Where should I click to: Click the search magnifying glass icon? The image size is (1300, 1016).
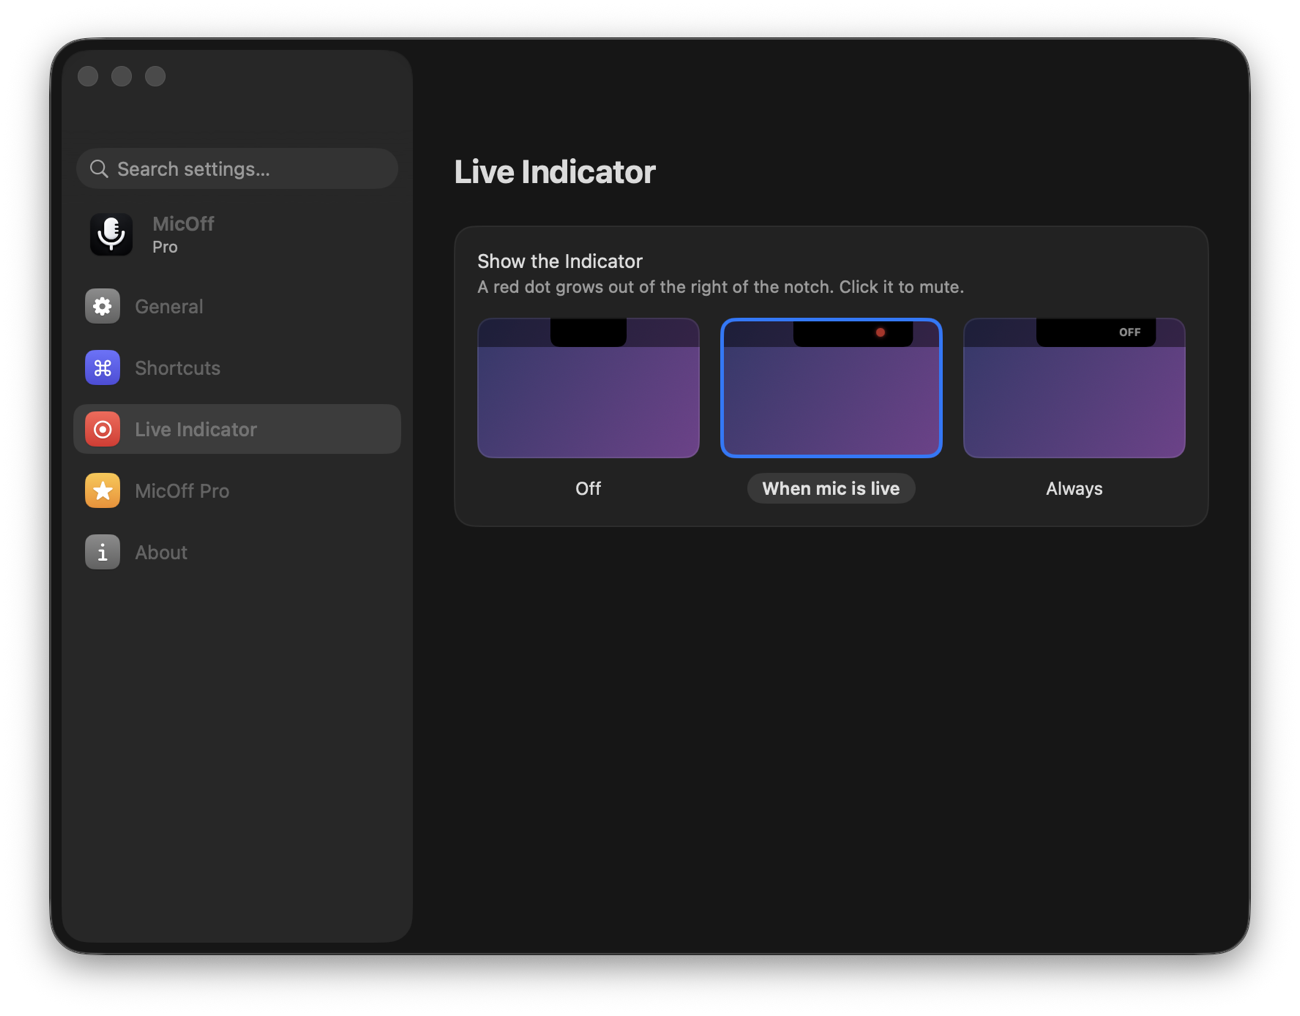click(99, 169)
